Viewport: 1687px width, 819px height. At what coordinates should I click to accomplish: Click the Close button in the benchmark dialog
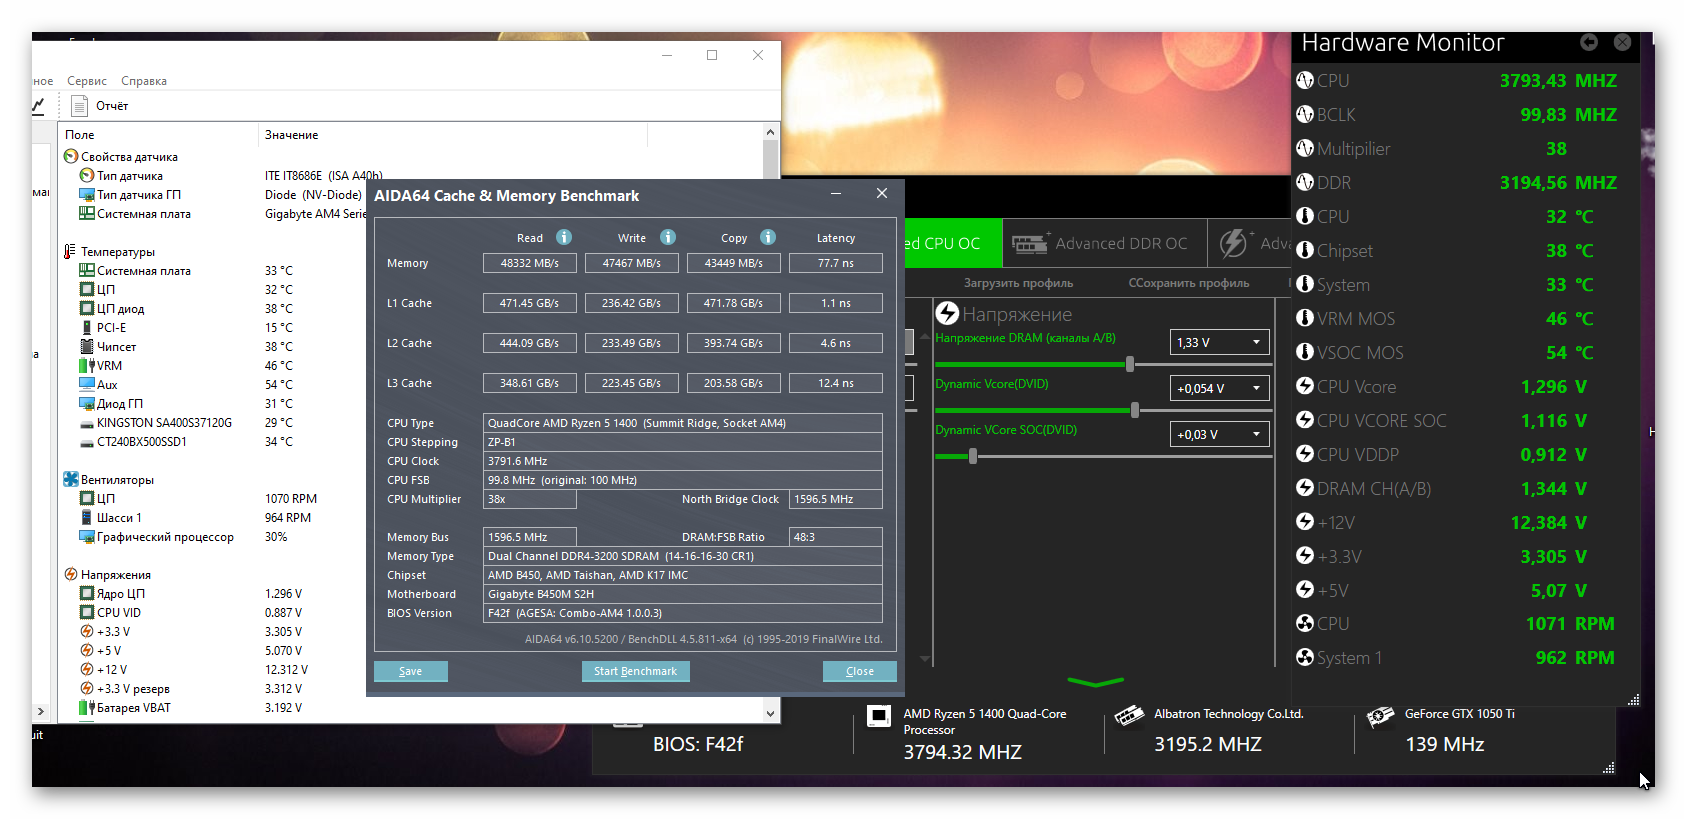pos(860,671)
